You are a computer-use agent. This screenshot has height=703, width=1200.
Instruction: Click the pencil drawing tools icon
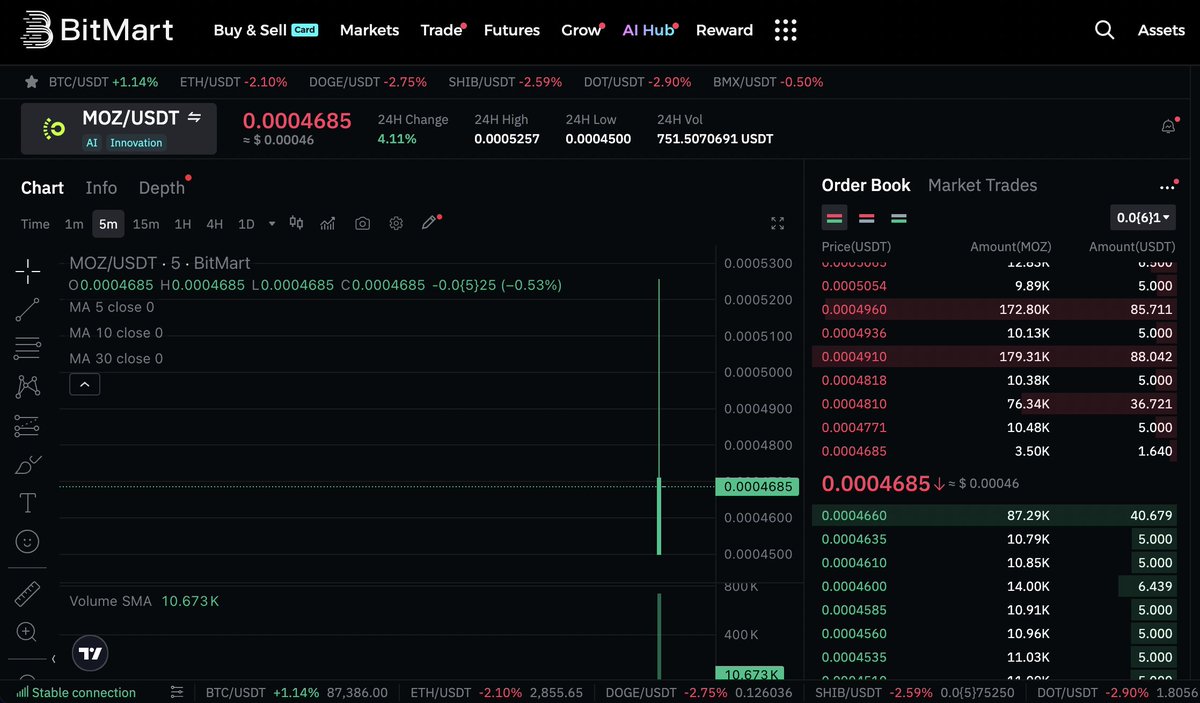pos(429,223)
